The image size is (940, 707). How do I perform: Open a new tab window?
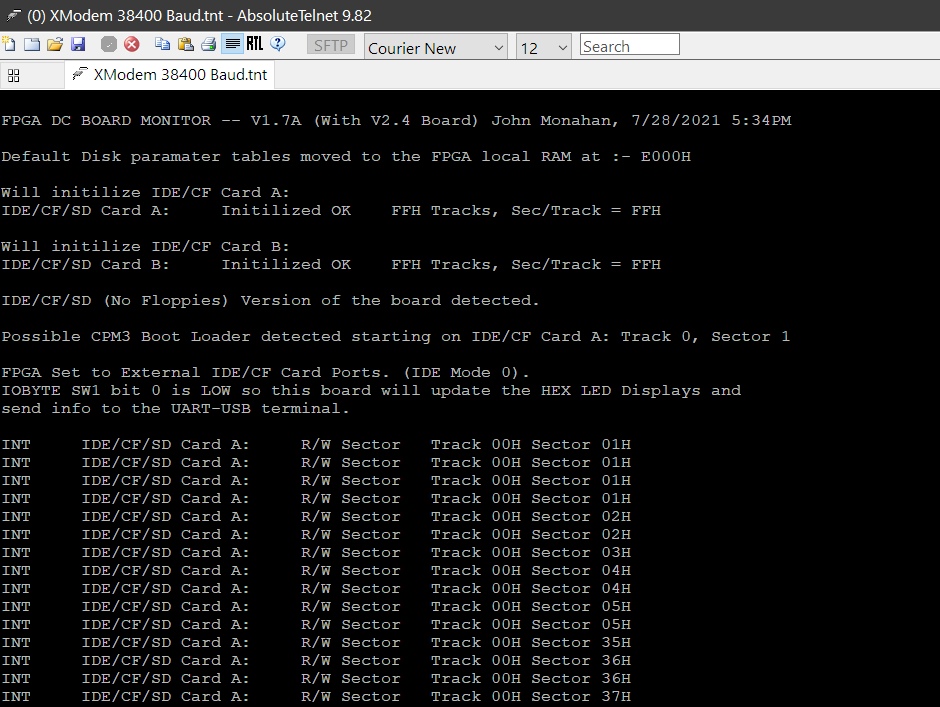(x=32, y=44)
